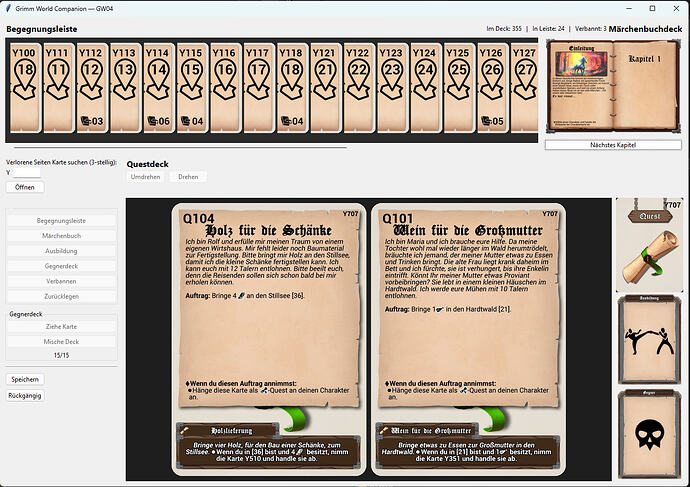Viewport: 690px width, 487px height.
Task: Select encounter card Y112
Action: pos(92,88)
